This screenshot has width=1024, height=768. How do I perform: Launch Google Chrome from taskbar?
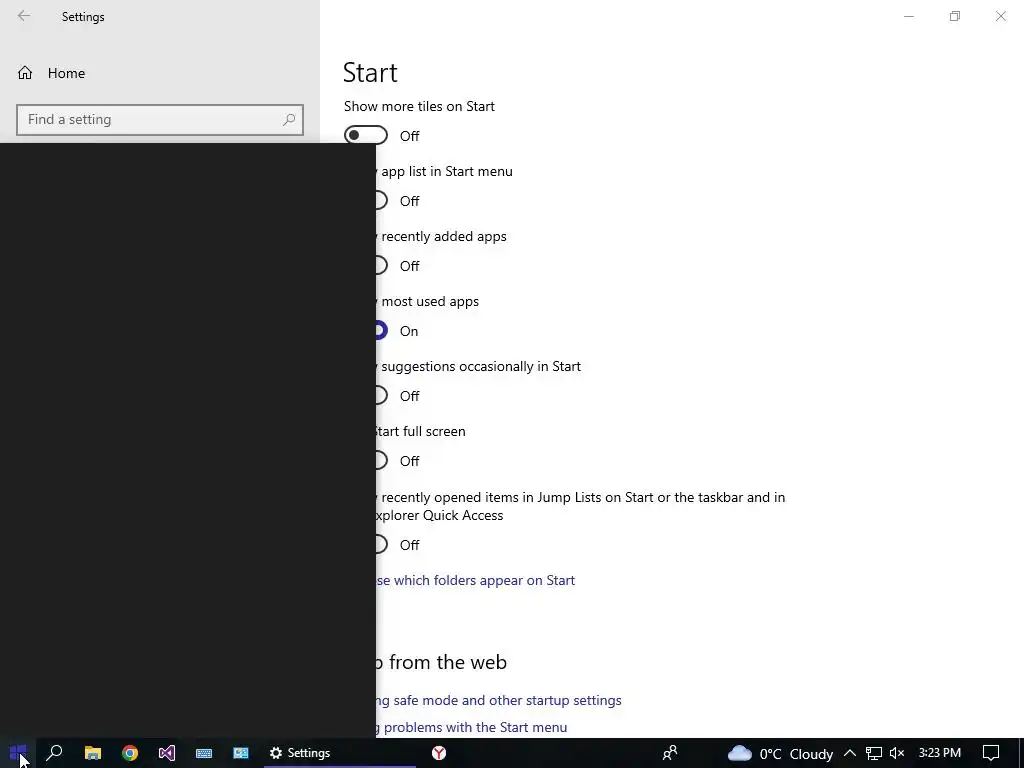click(130, 753)
